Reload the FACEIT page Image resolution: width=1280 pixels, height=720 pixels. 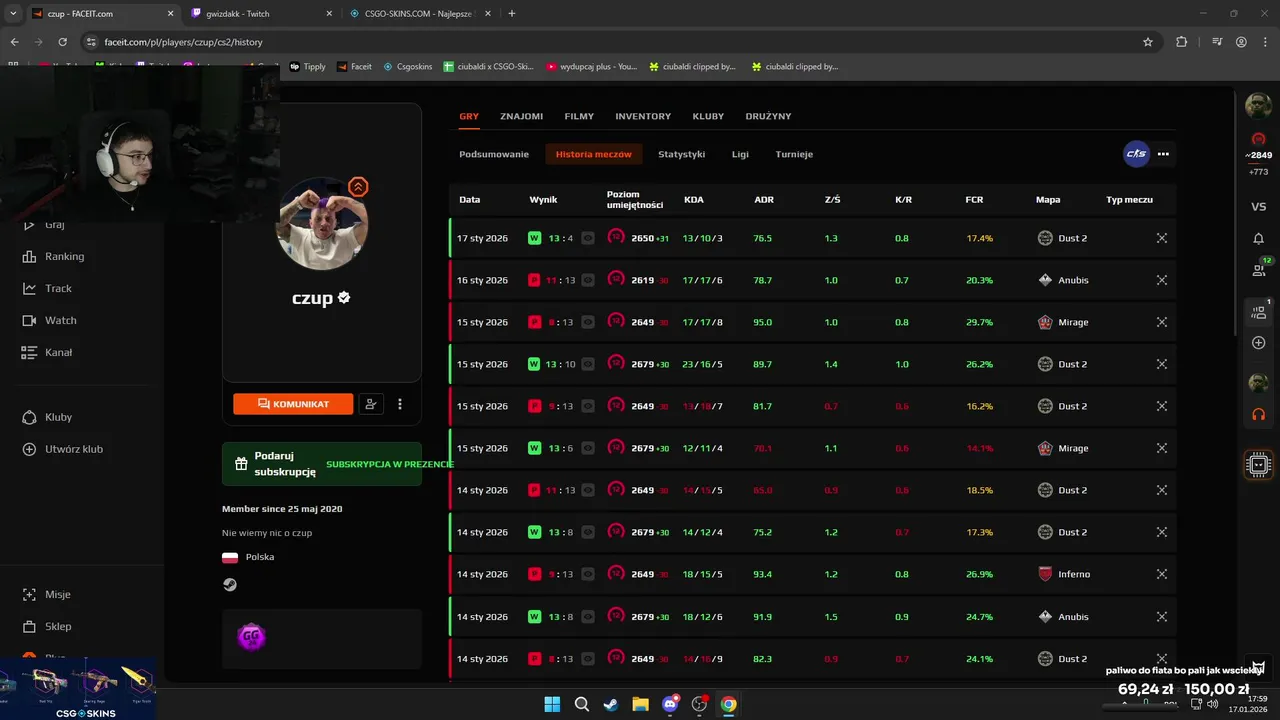coord(62,42)
